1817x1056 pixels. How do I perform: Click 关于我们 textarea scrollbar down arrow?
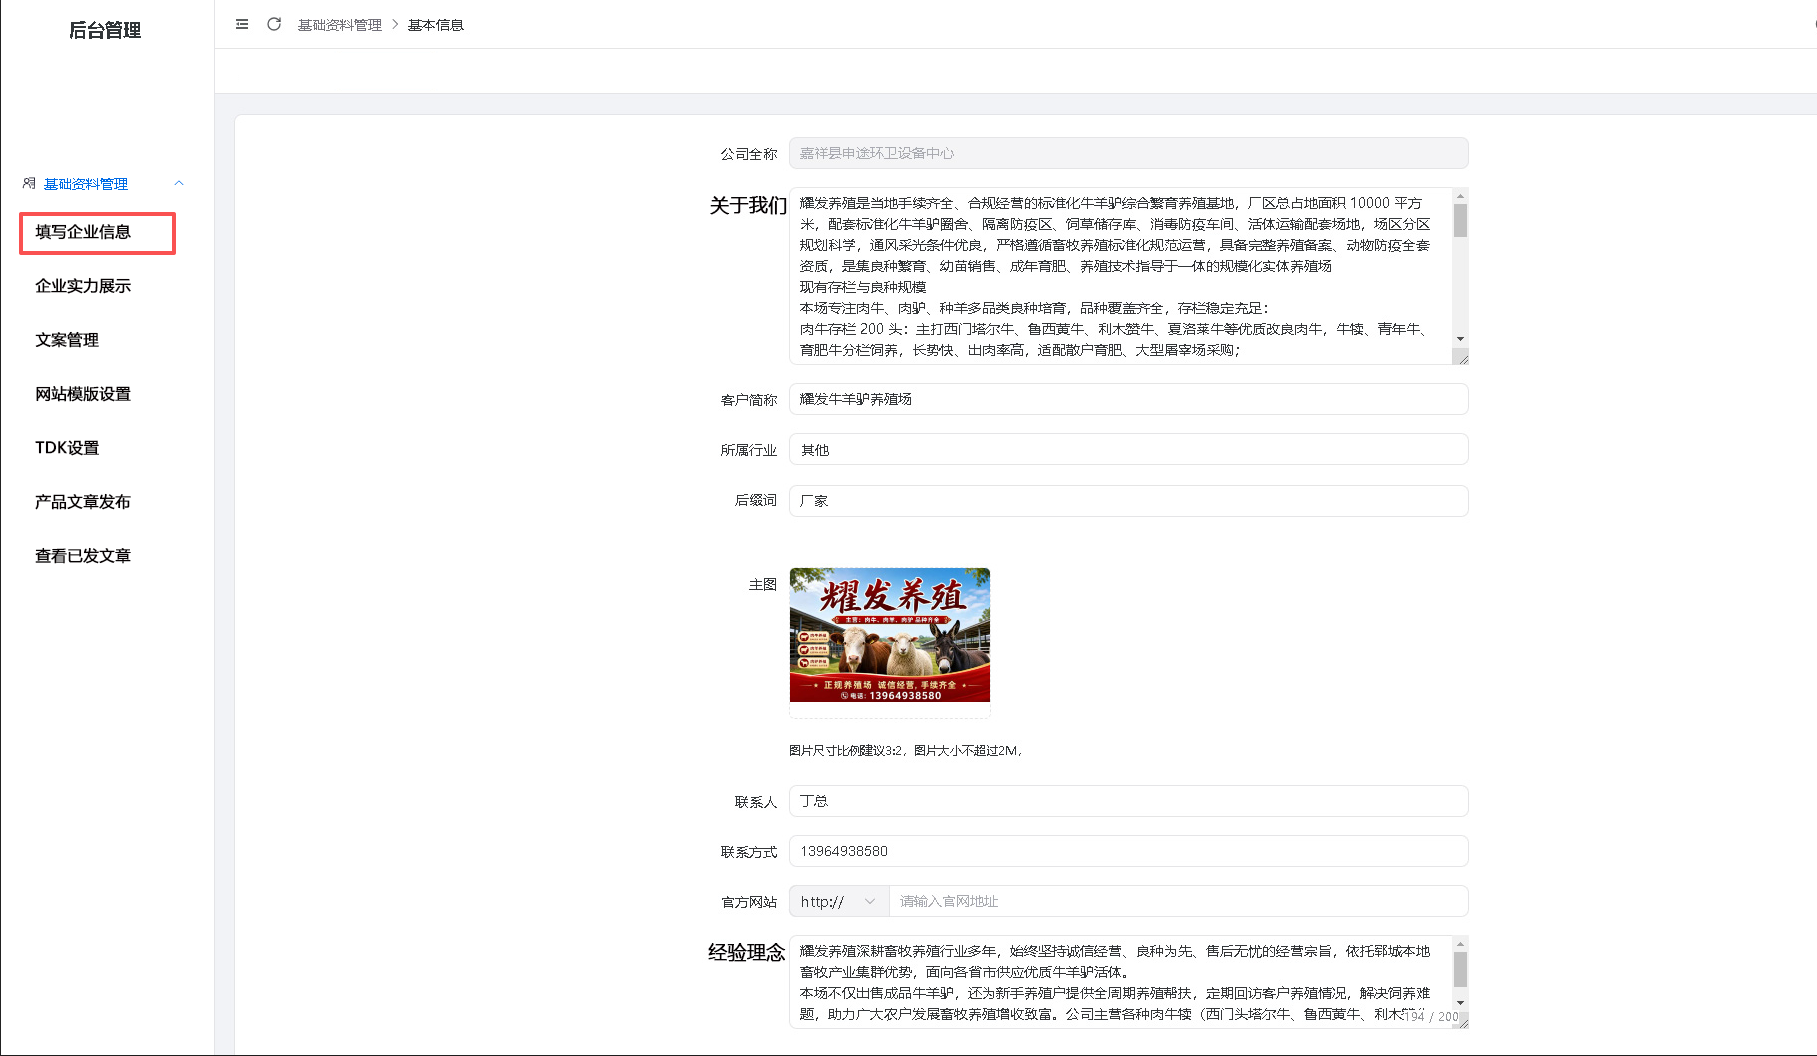1460,339
